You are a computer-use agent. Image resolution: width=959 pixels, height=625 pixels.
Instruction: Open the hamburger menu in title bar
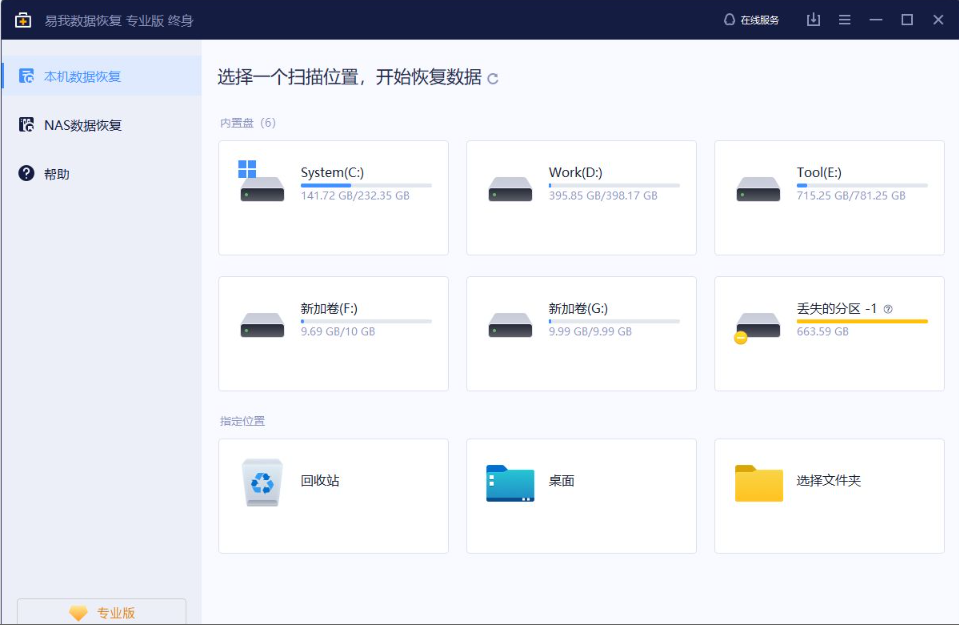(845, 20)
